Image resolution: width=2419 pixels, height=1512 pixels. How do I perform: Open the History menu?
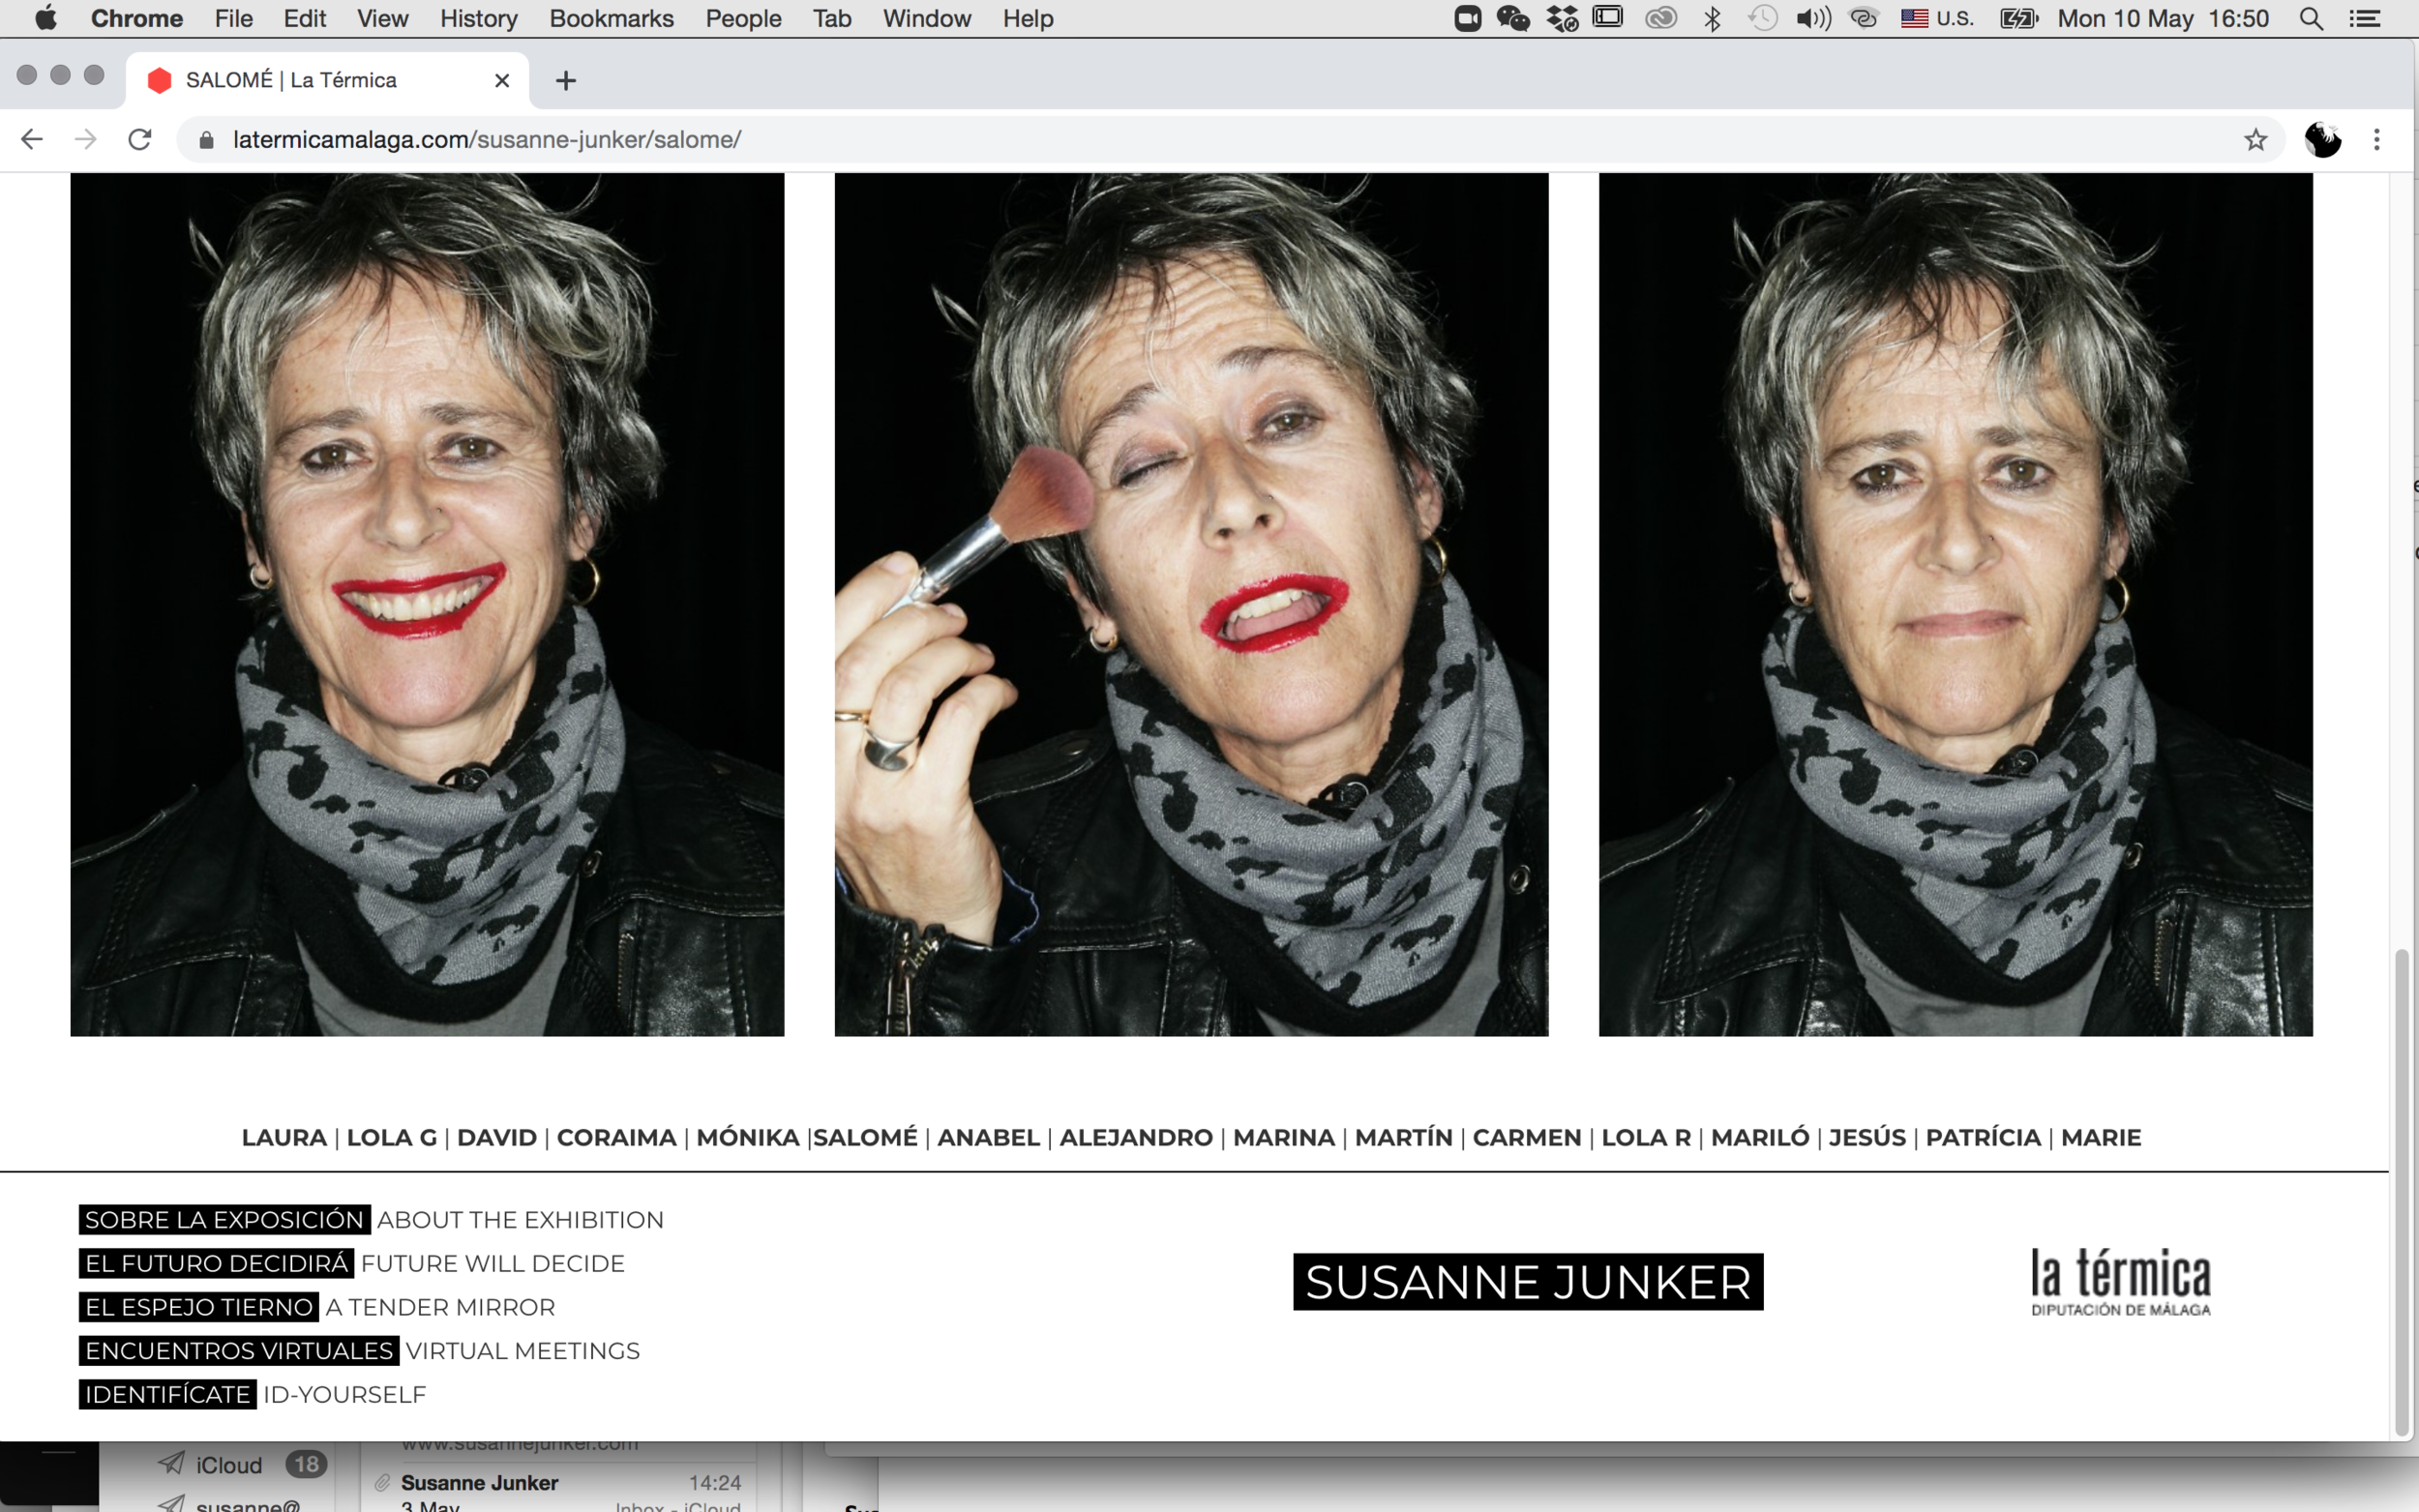coord(478,19)
